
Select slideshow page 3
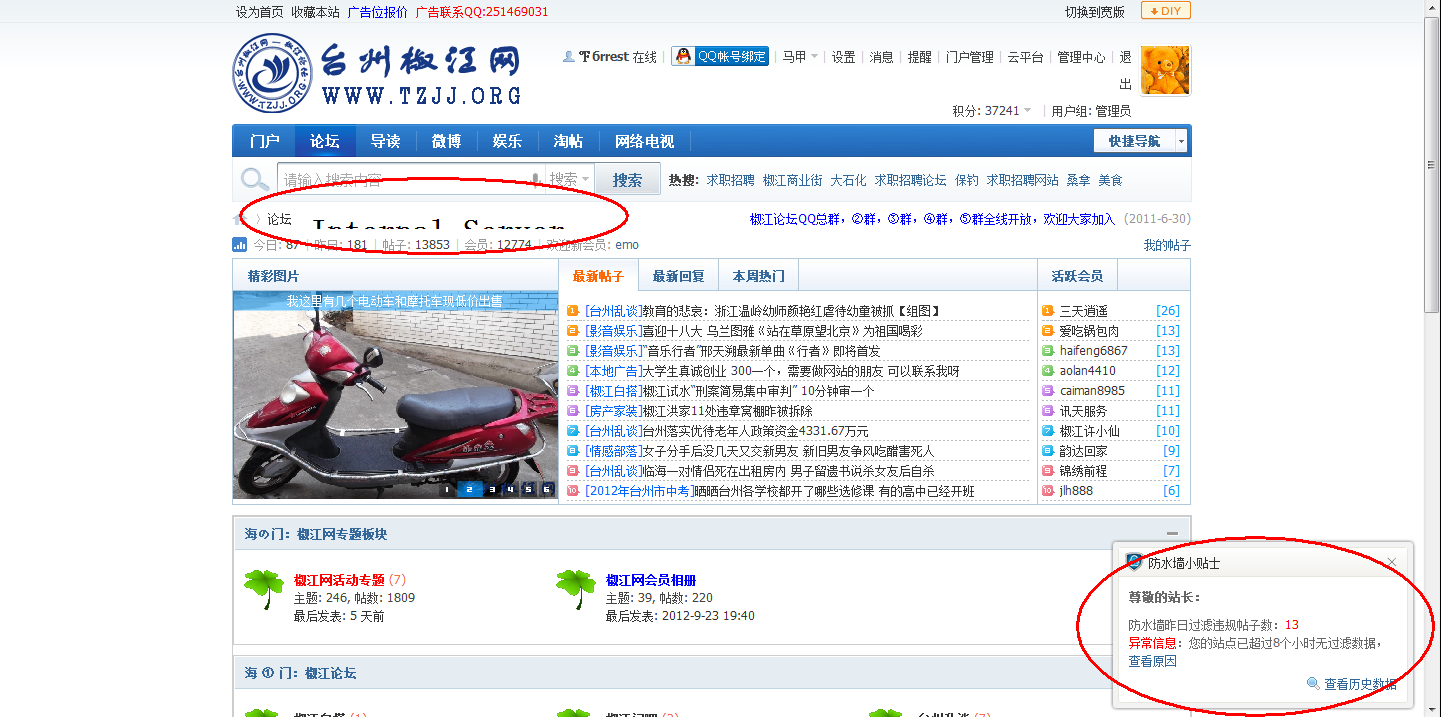pos(492,489)
